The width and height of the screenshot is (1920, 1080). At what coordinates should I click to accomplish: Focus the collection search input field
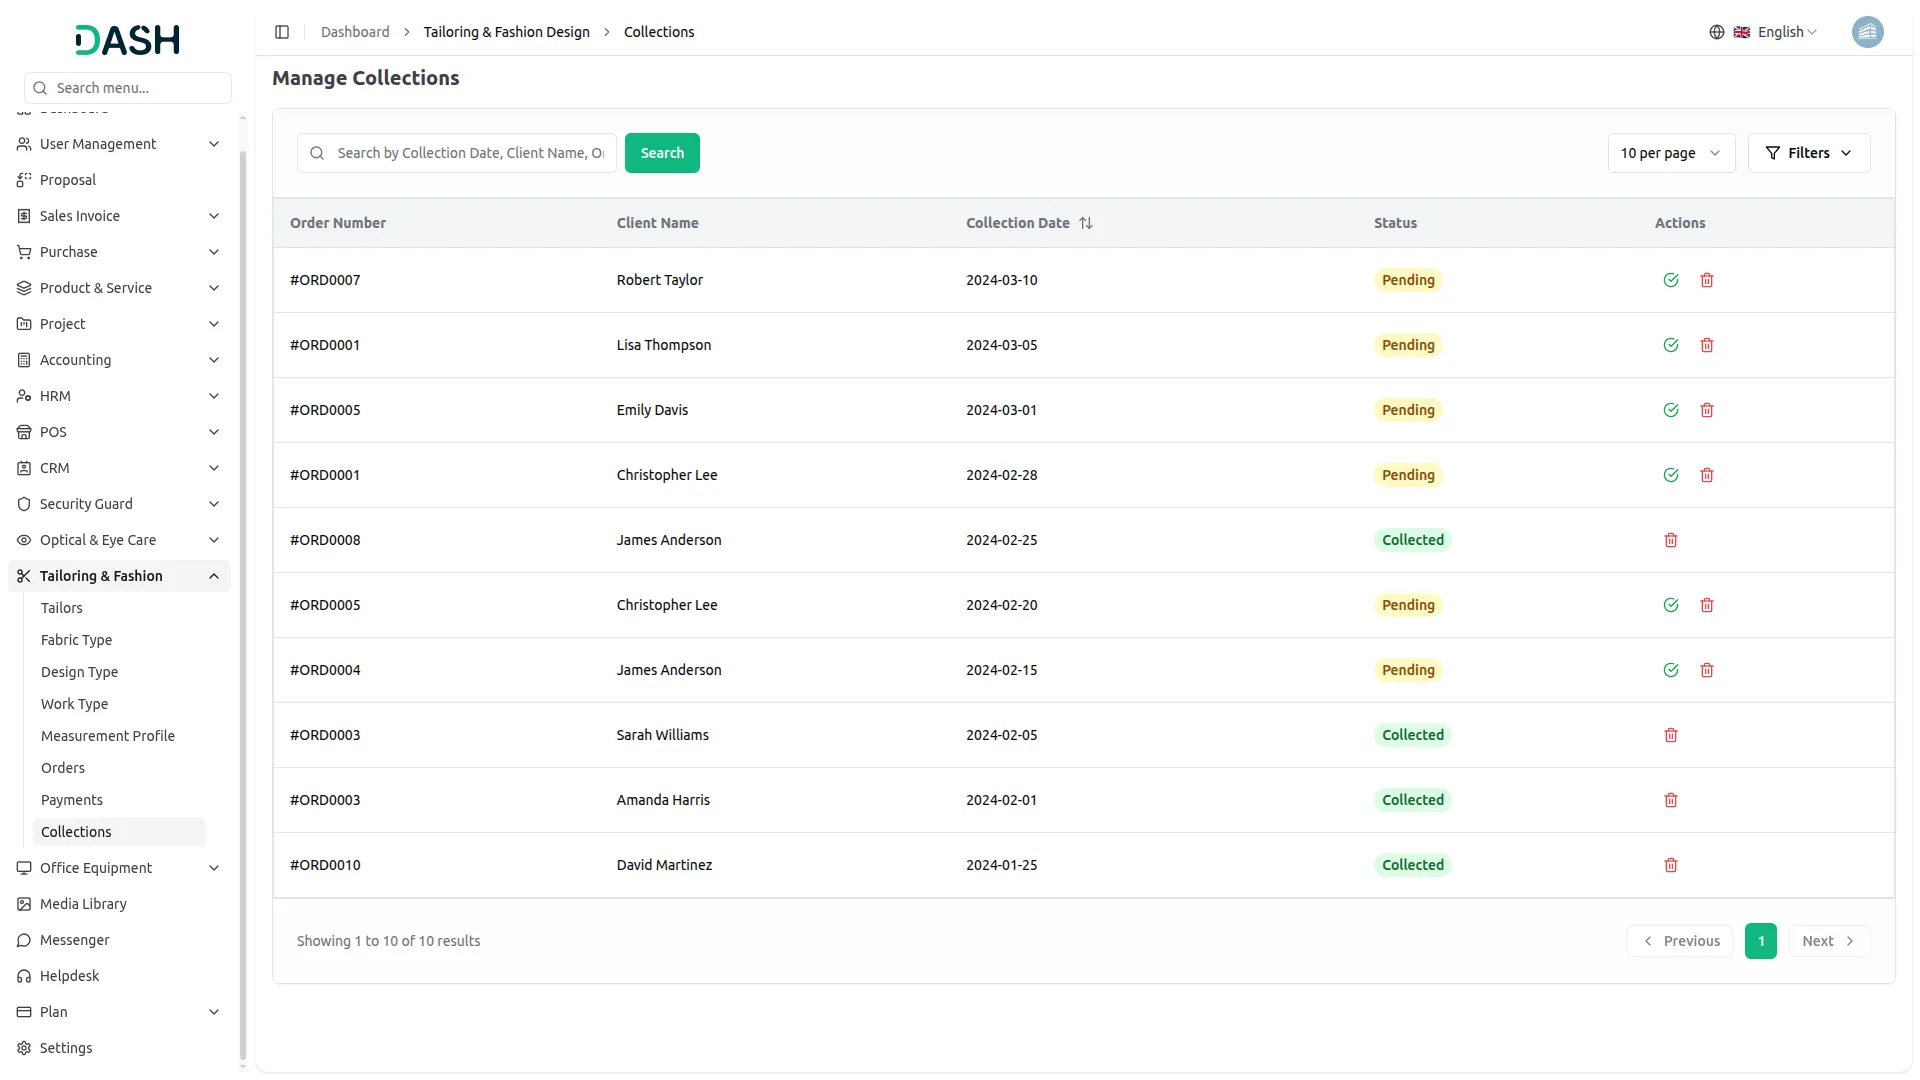coord(457,153)
